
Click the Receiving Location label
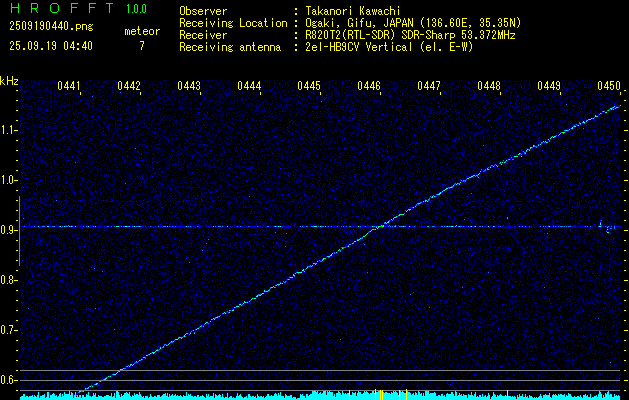233,23
